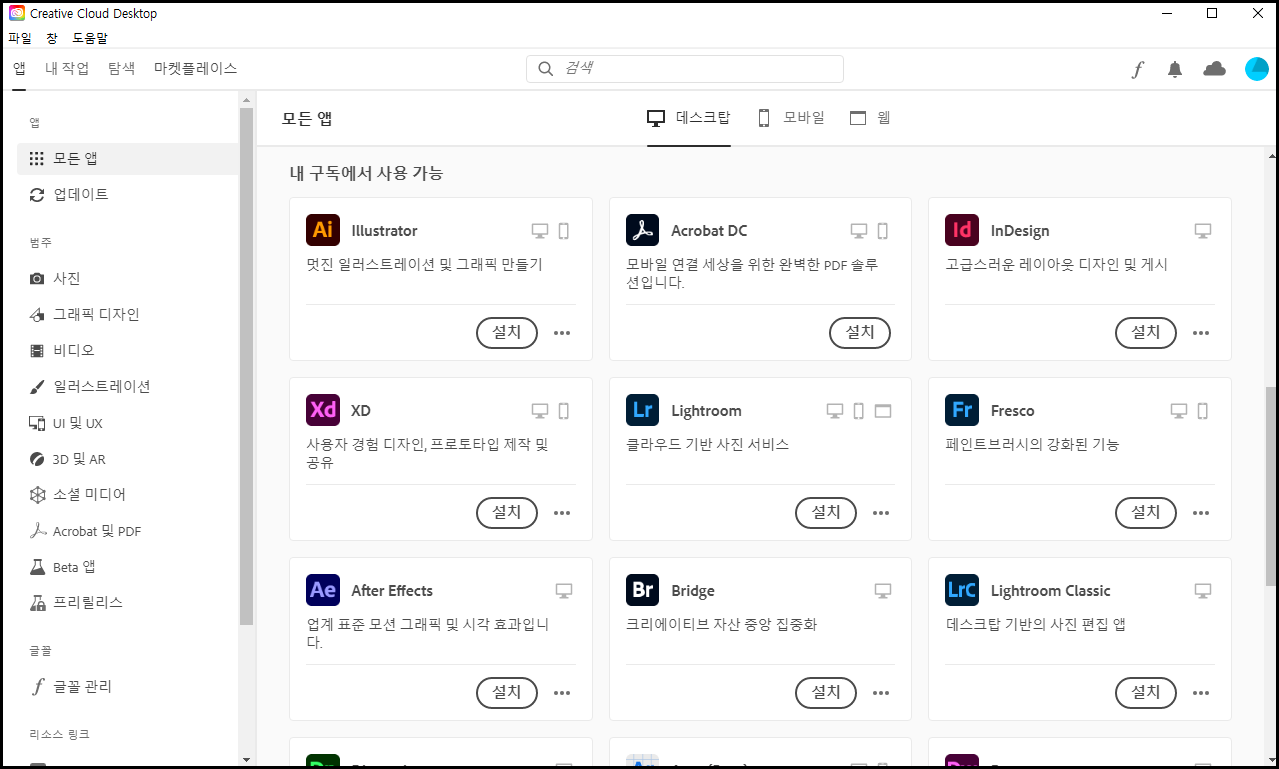The width and height of the screenshot is (1279, 769).
Task: Switch to 데스크탑 apps tab
Action: [689, 118]
